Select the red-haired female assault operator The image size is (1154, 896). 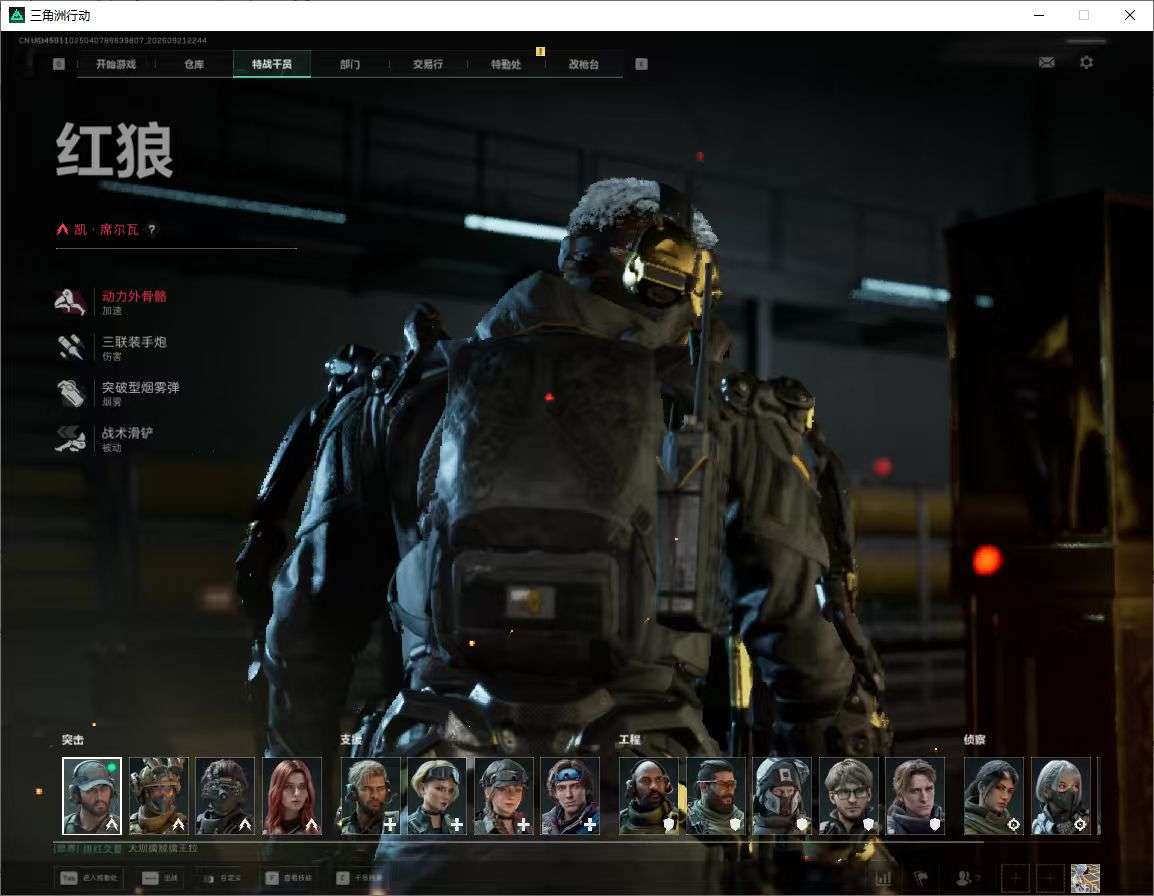tap(292, 796)
